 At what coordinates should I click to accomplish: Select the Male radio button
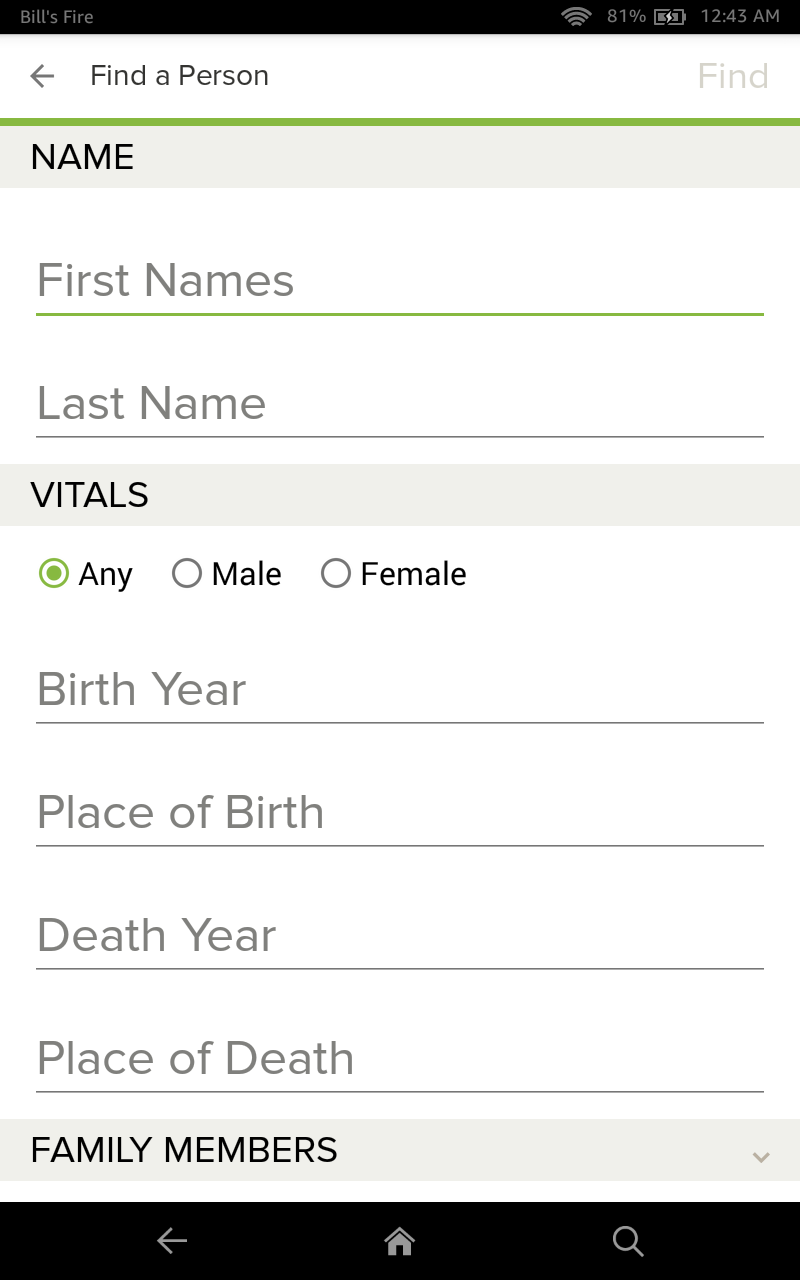click(187, 573)
